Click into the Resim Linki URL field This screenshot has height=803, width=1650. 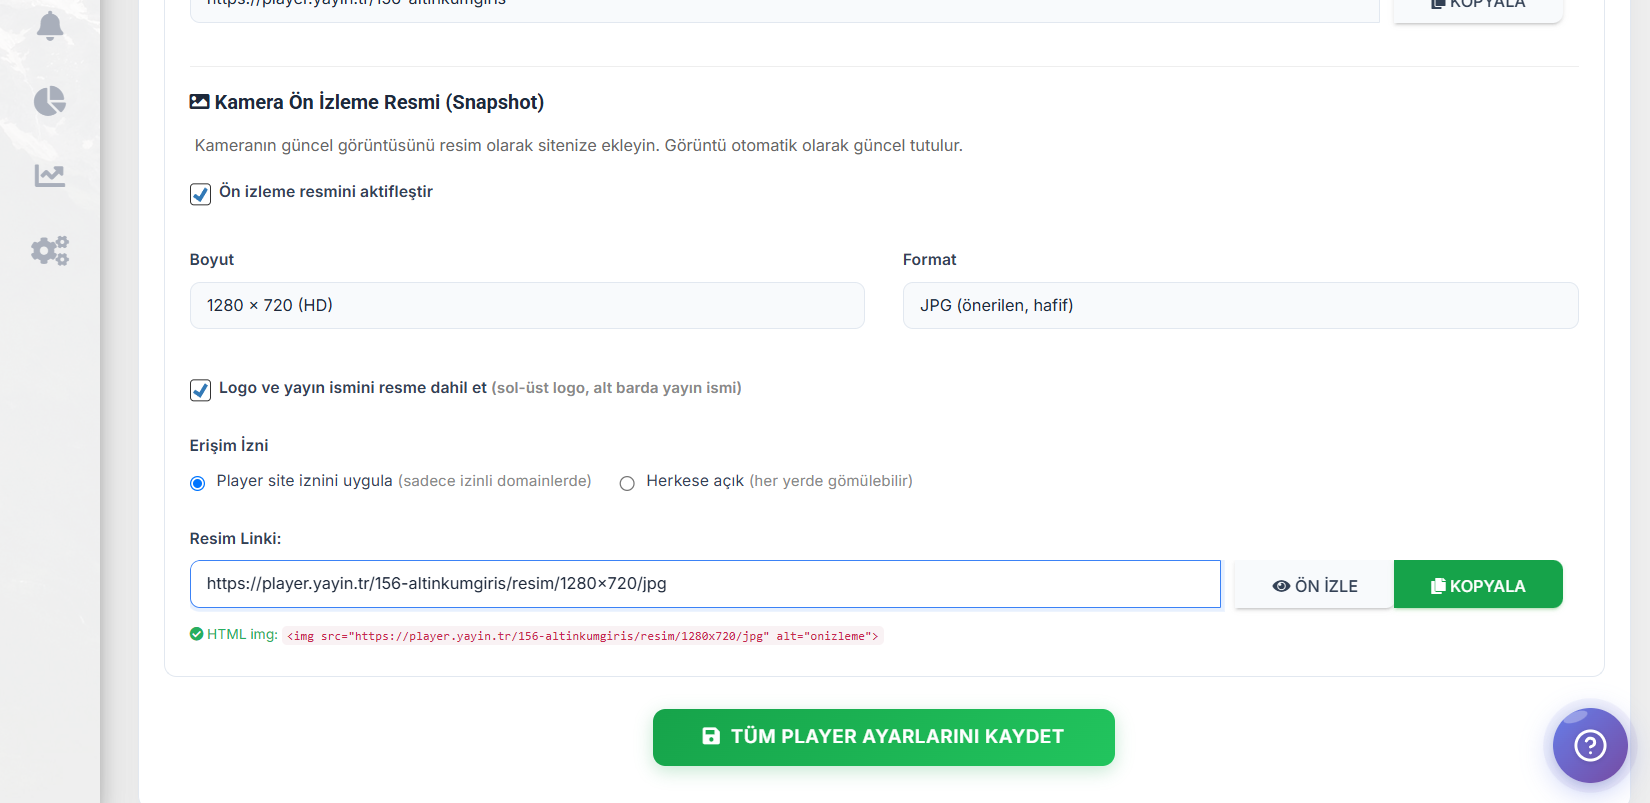705,584
